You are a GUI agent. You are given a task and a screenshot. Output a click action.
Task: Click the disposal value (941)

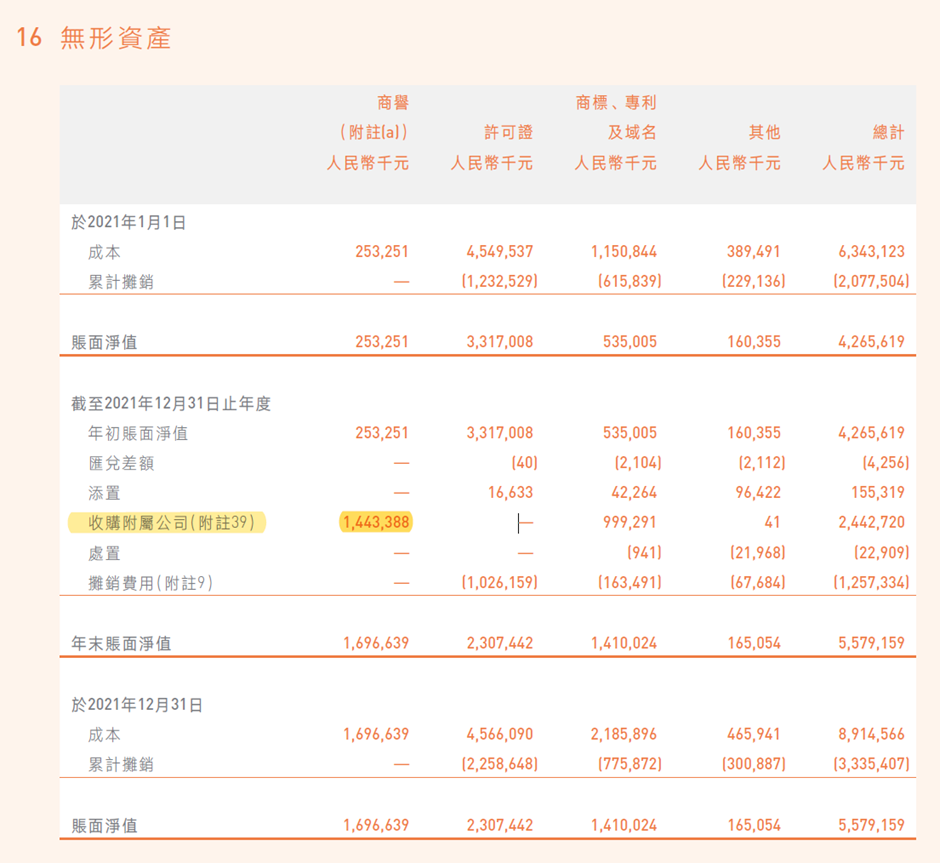pyautogui.click(x=644, y=552)
